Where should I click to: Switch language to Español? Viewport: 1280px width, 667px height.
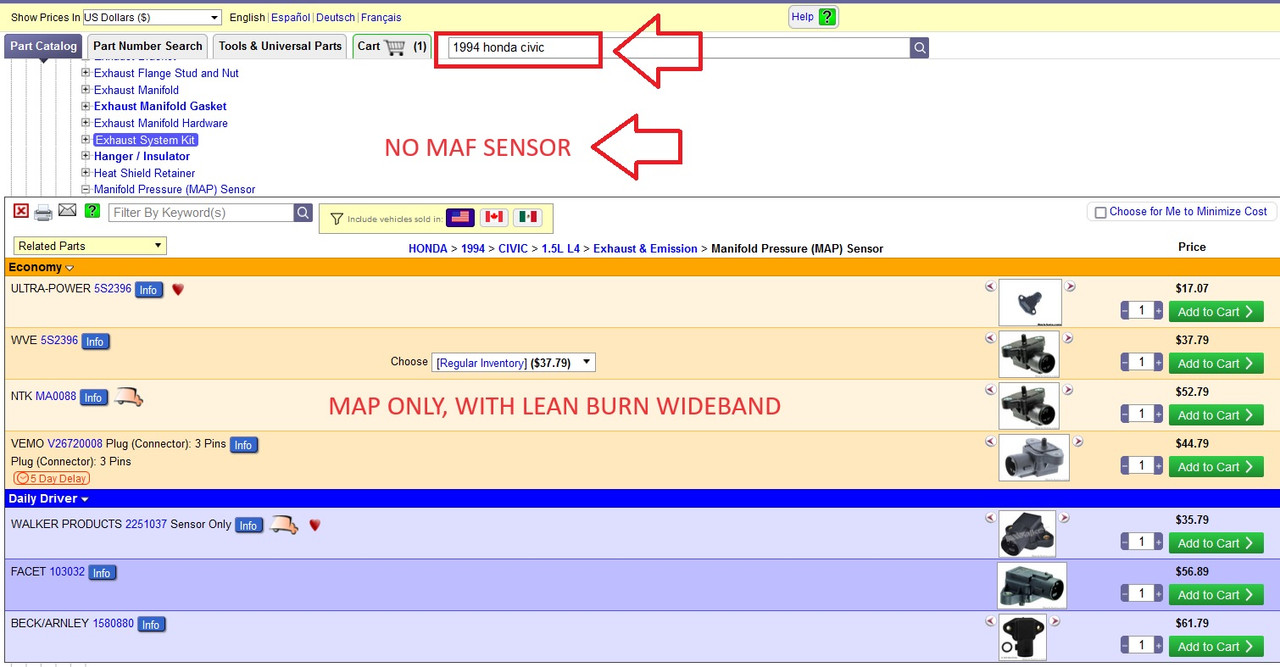pyautogui.click(x=291, y=17)
